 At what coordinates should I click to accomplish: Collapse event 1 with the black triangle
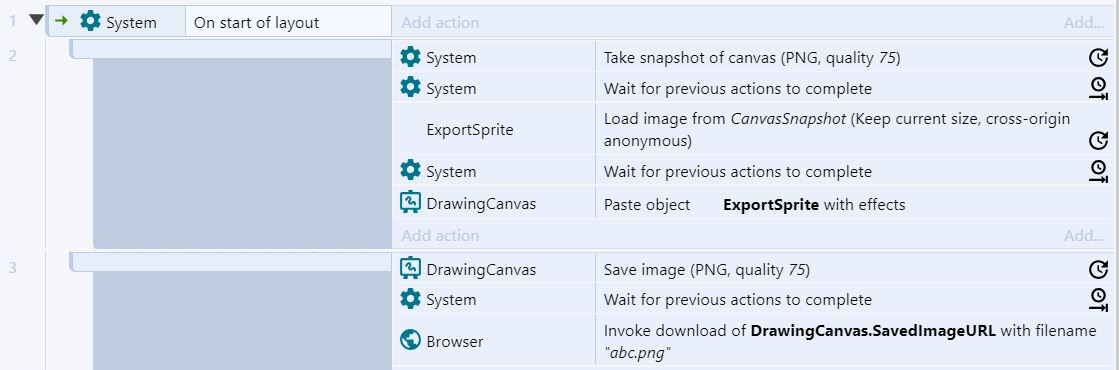point(36,20)
